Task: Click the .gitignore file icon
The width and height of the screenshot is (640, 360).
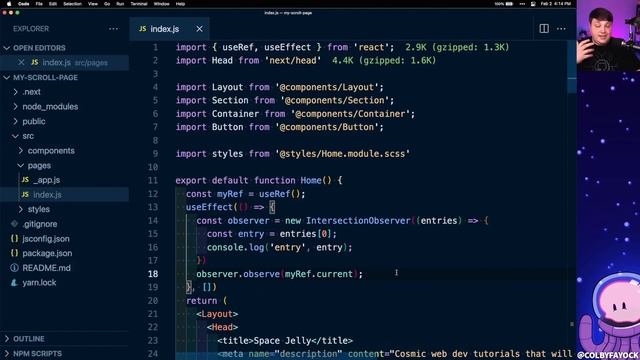Action: pos(15,224)
